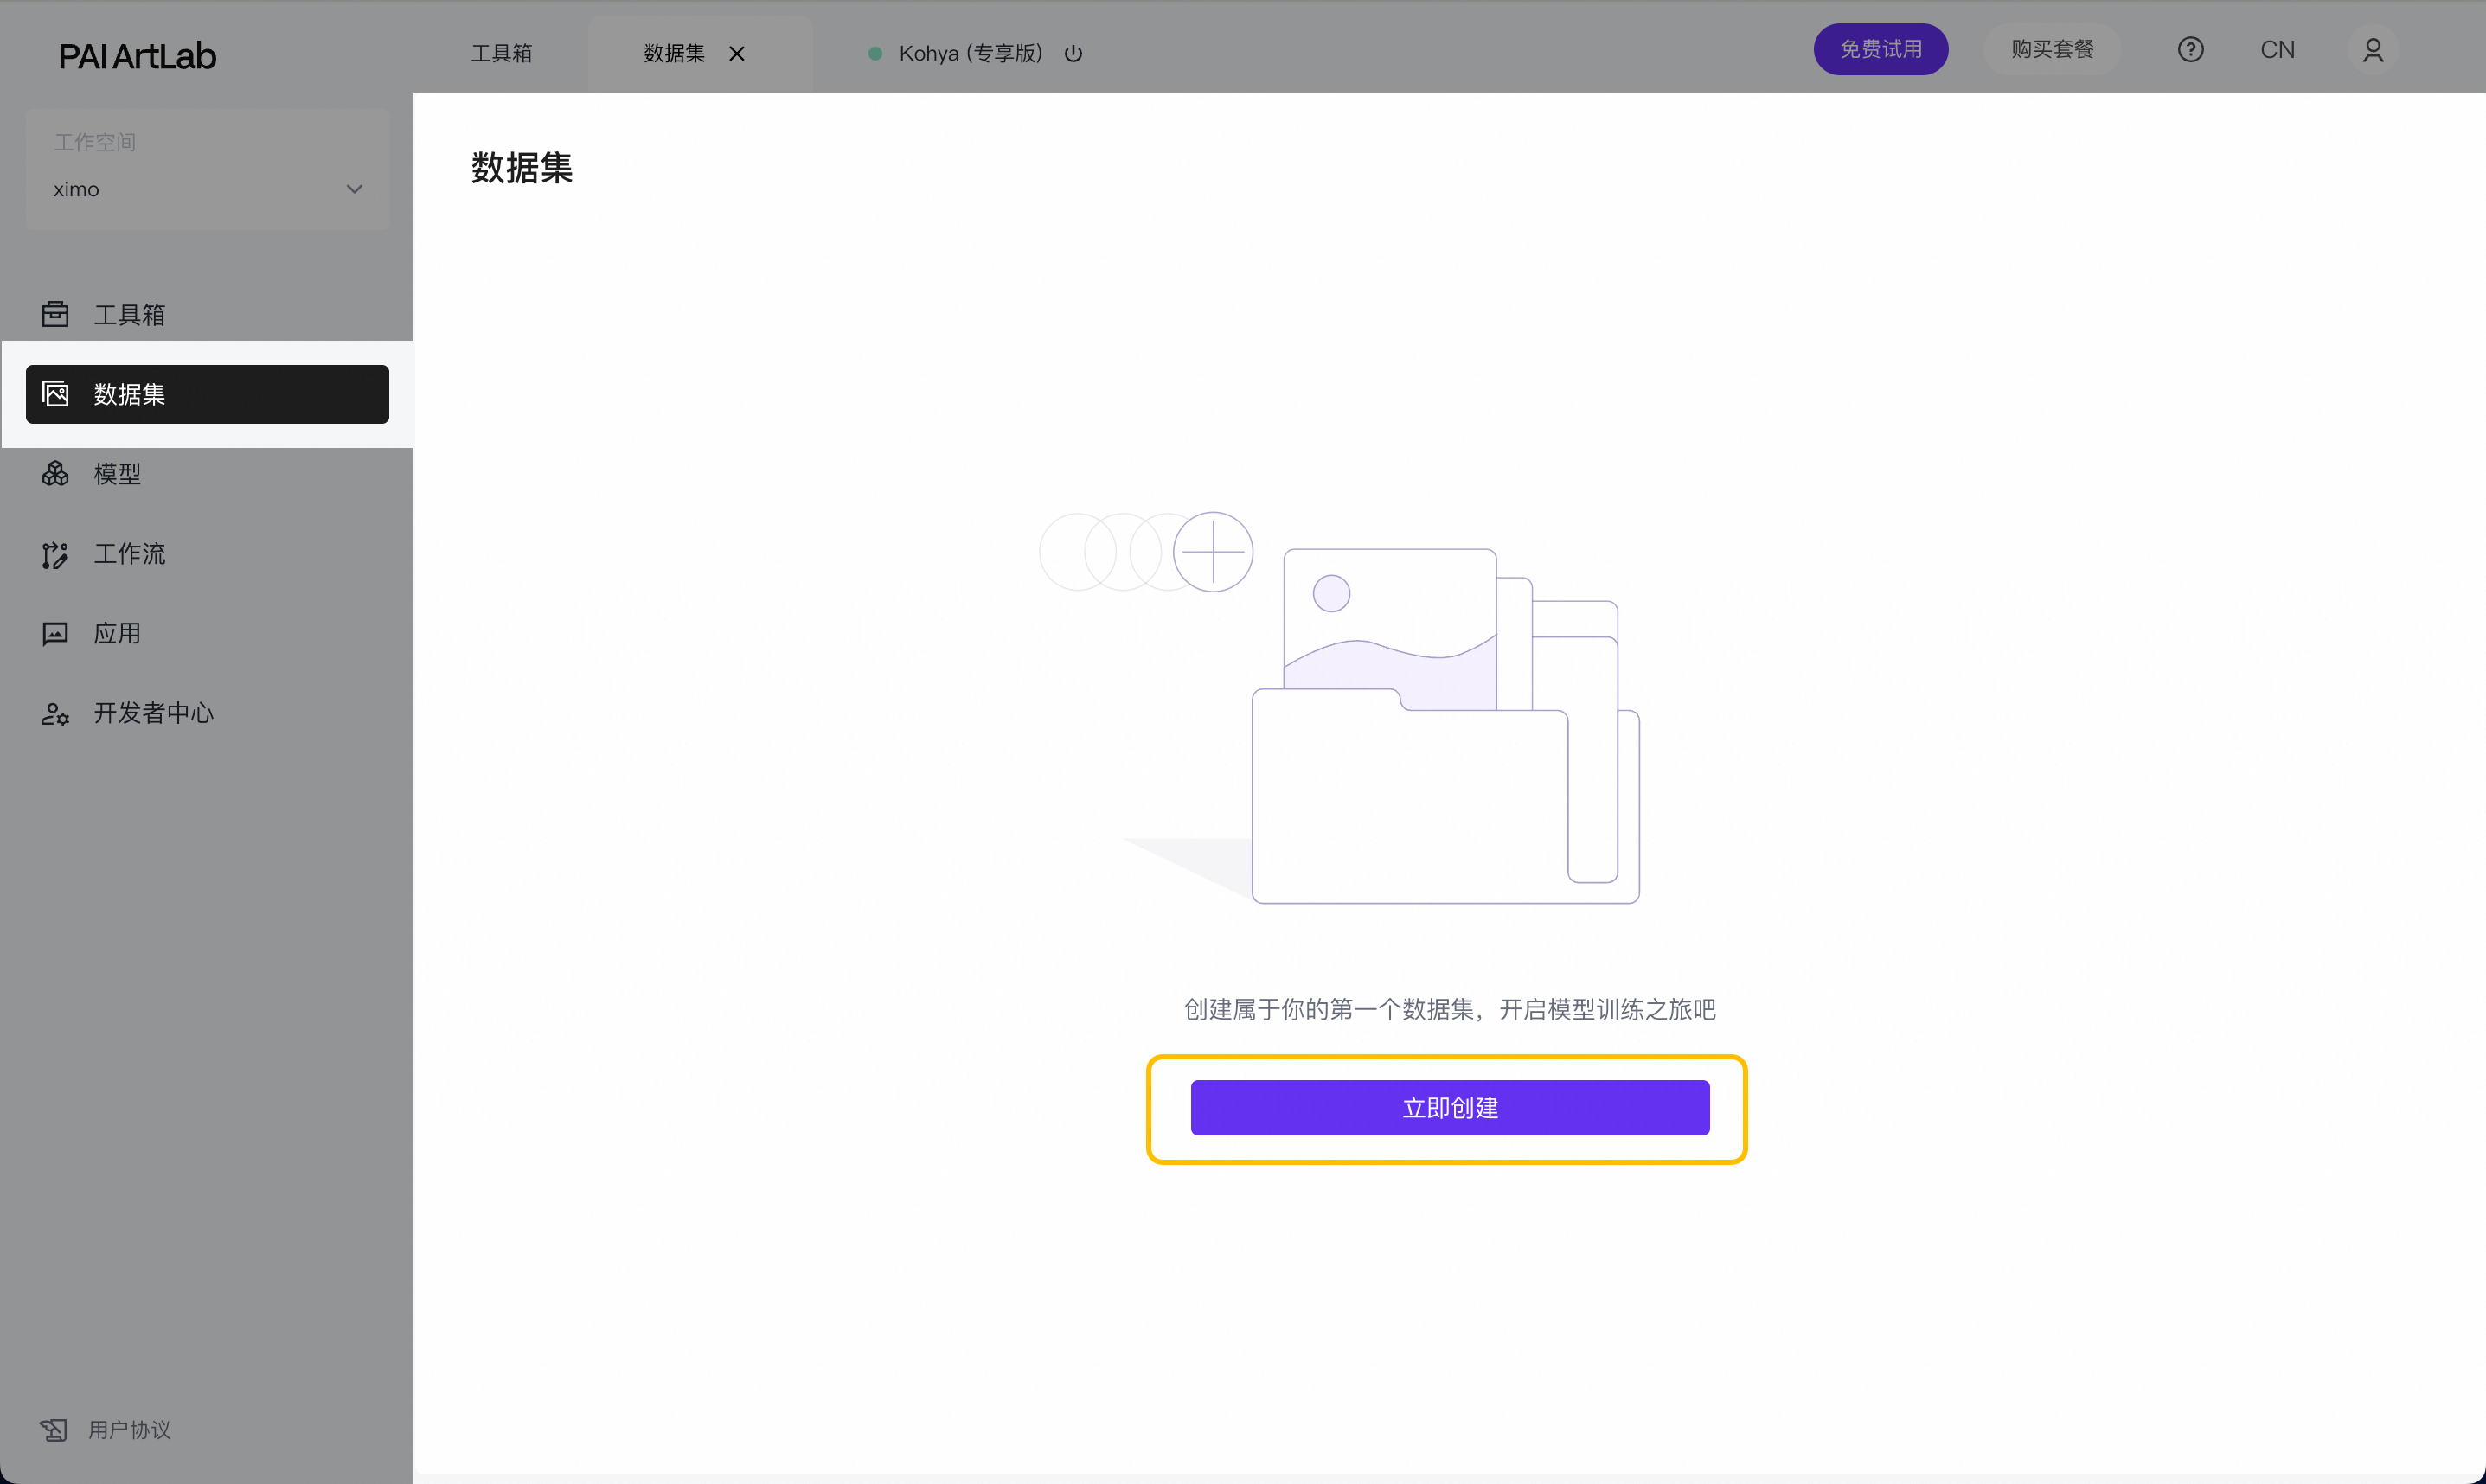Open the 用户协议 link
The width and height of the screenshot is (2486, 1484).
click(129, 1430)
